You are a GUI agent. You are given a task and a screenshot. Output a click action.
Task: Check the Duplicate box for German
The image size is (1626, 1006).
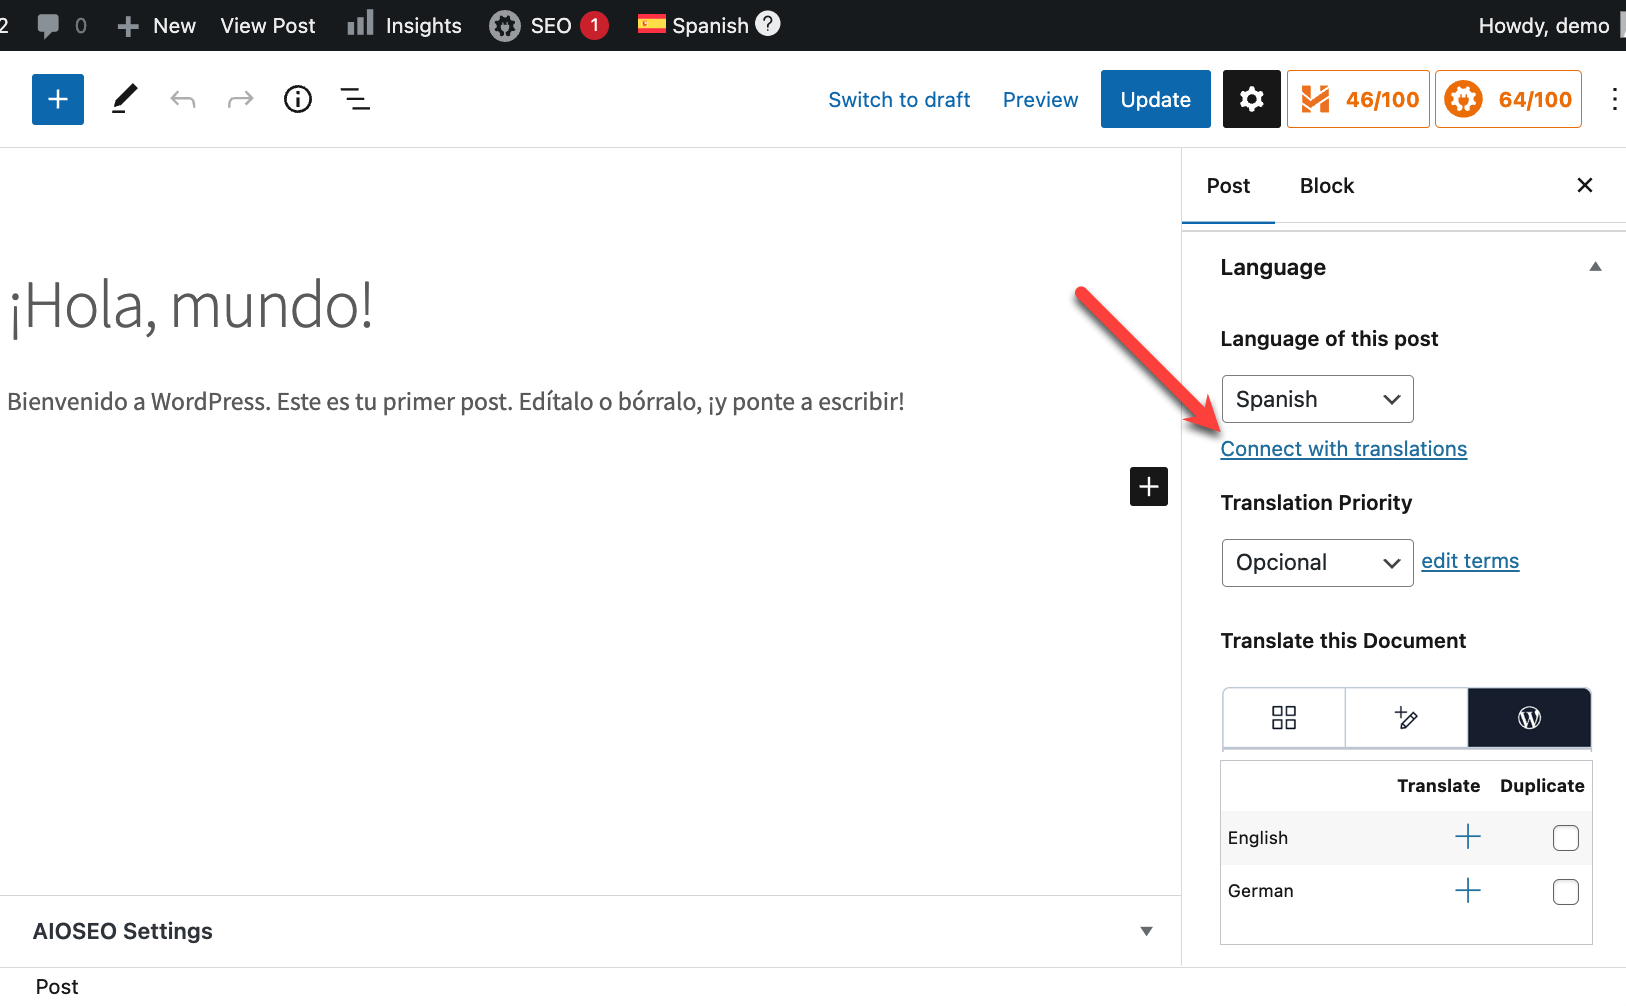coord(1565,891)
